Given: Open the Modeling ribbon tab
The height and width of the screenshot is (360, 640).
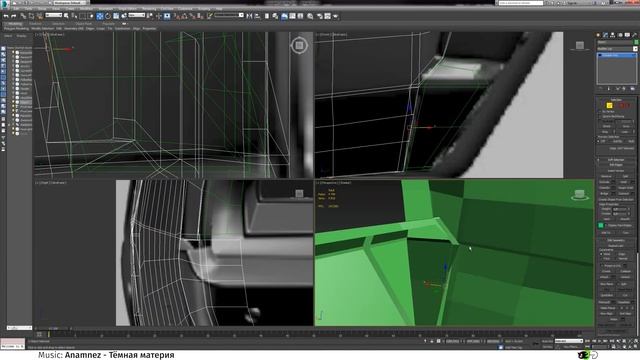Looking at the screenshot, I should [15, 24].
